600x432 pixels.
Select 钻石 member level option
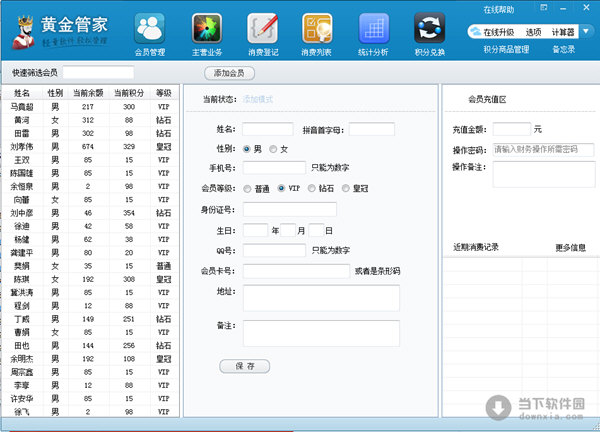pyautogui.click(x=313, y=188)
